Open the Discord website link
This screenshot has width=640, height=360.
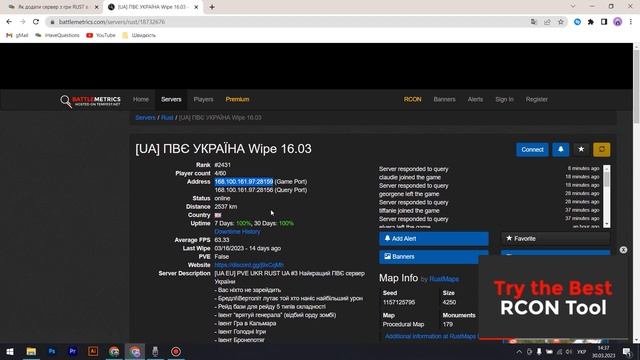click(249, 265)
